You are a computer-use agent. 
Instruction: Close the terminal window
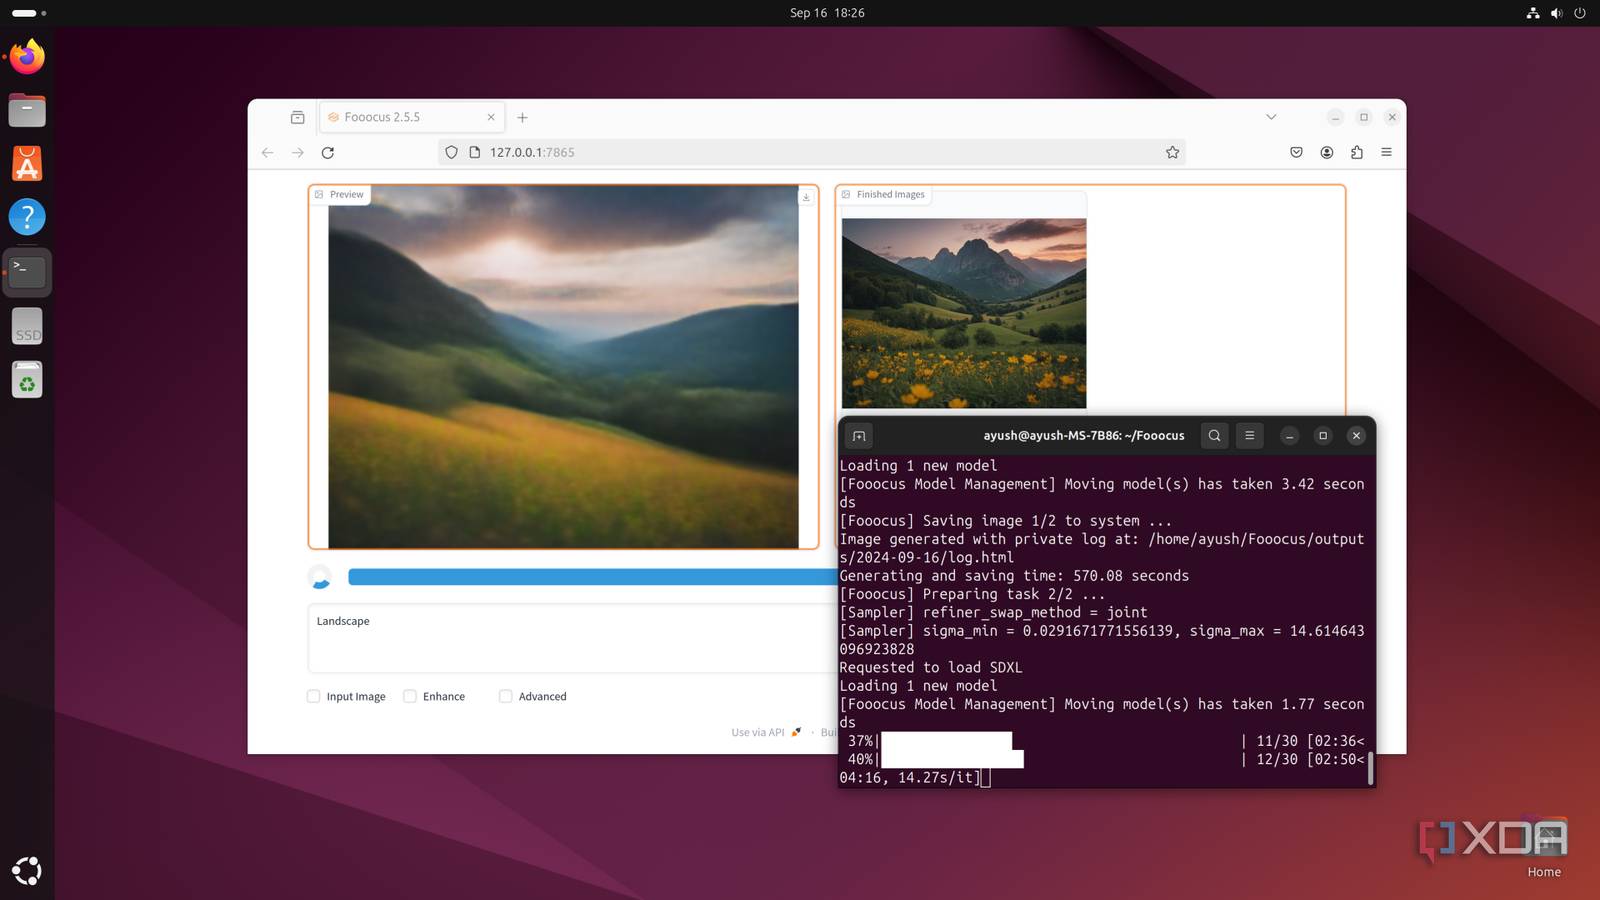click(1356, 436)
